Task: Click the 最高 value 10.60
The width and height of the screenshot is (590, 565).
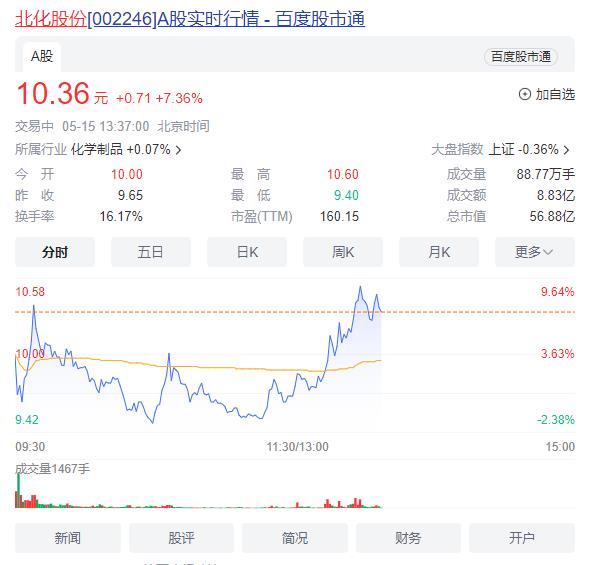Action: [343, 175]
